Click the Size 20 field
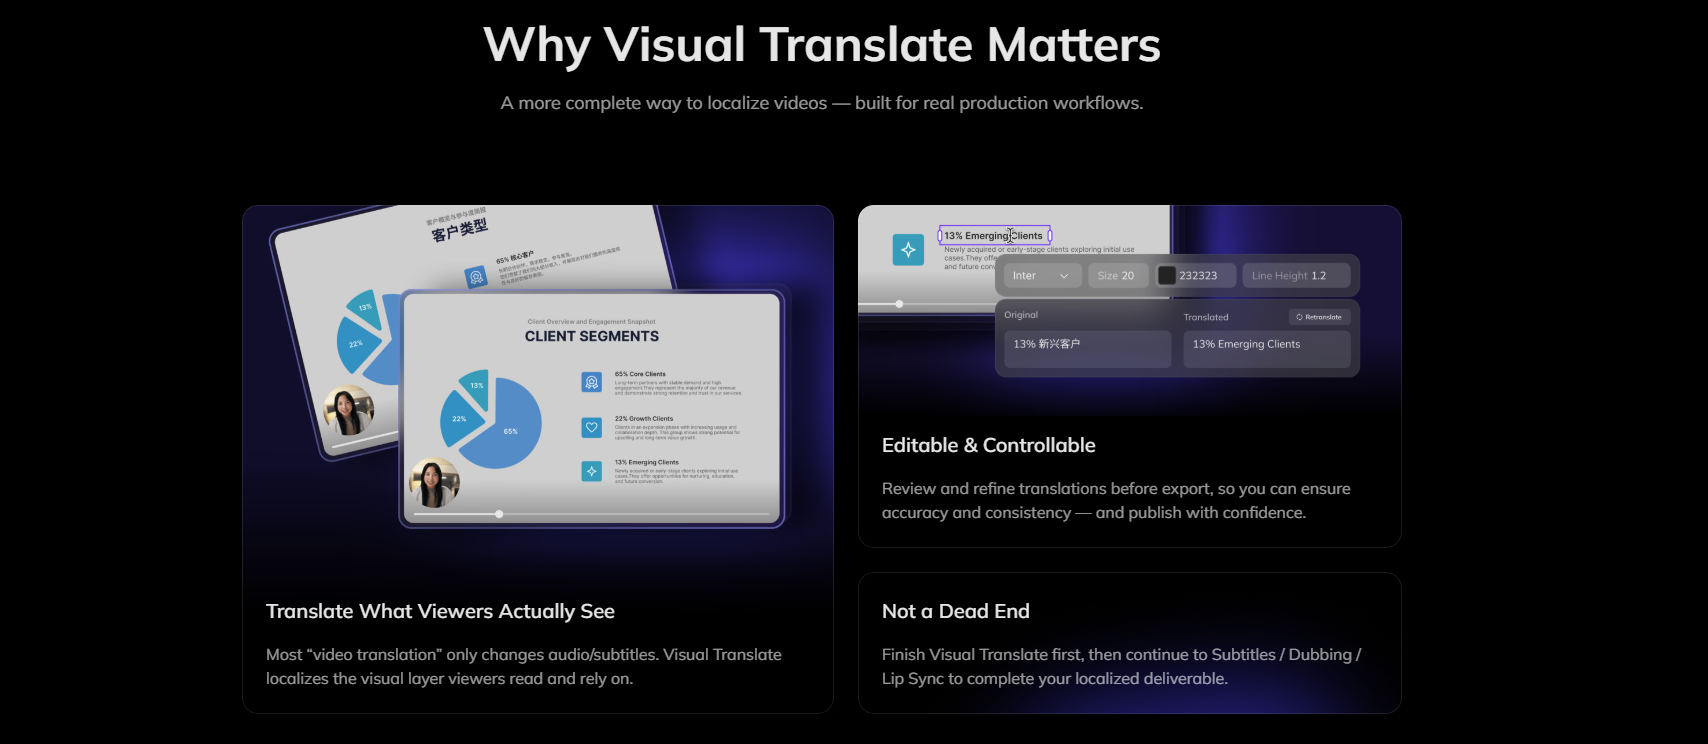The height and width of the screenshot is (744, 1708). (x=1118, y=276)
